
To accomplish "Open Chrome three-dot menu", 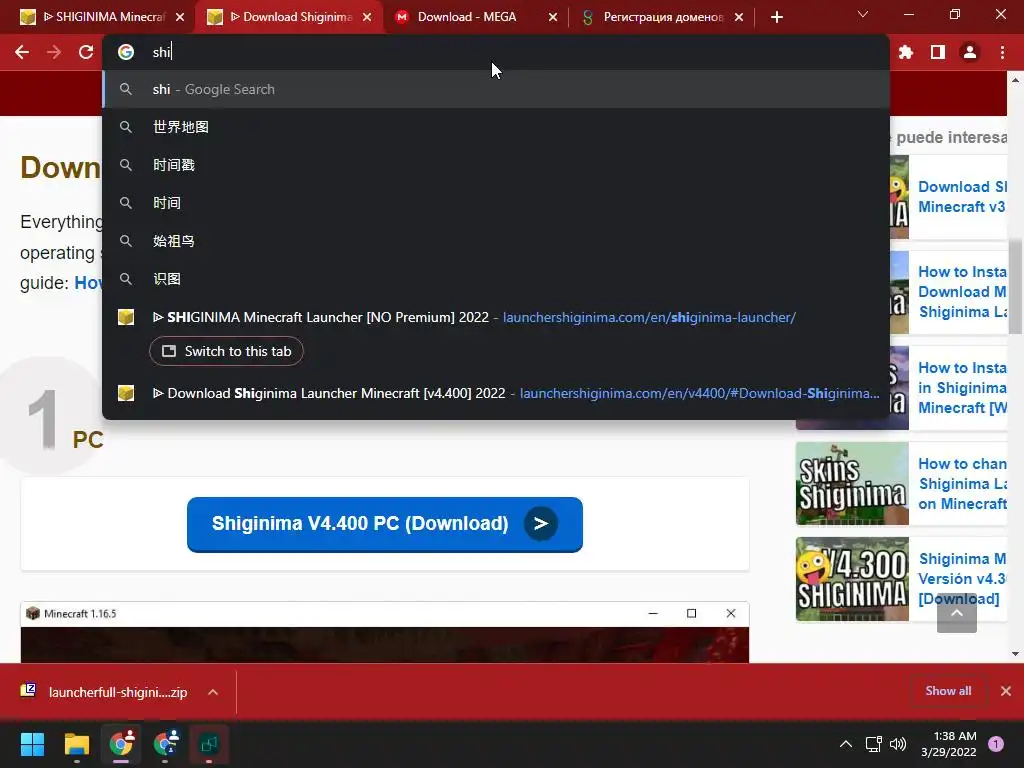I will tap(1002, 52).
